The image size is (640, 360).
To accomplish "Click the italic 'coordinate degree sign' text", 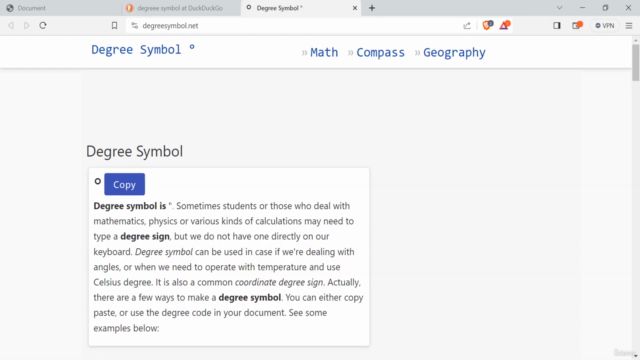I will click(279, 282).
